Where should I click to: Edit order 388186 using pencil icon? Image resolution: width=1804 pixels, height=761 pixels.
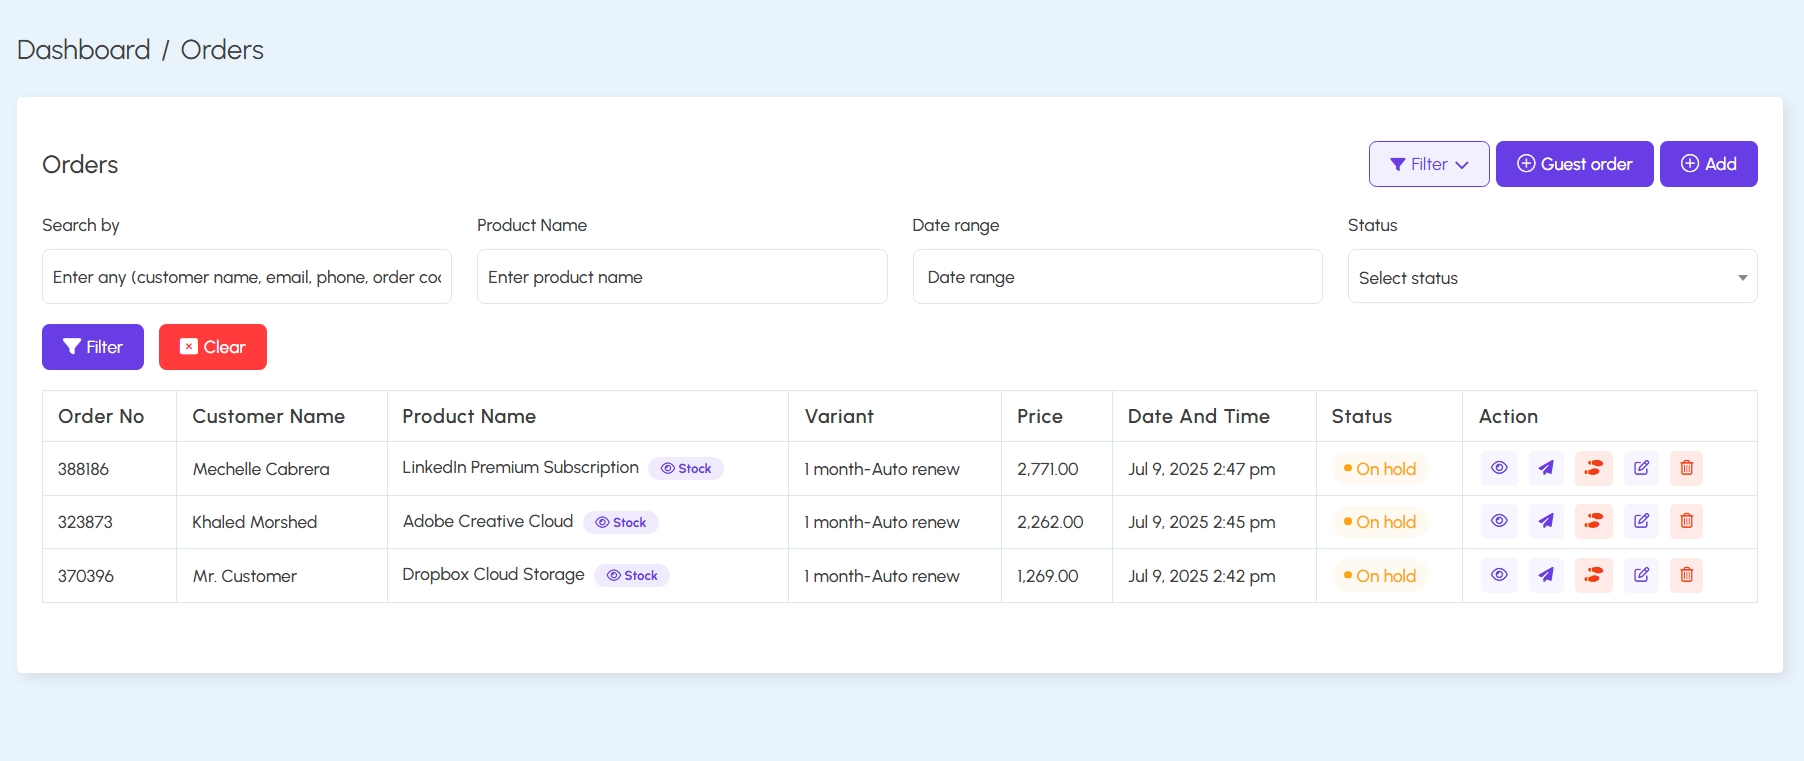1641,468
